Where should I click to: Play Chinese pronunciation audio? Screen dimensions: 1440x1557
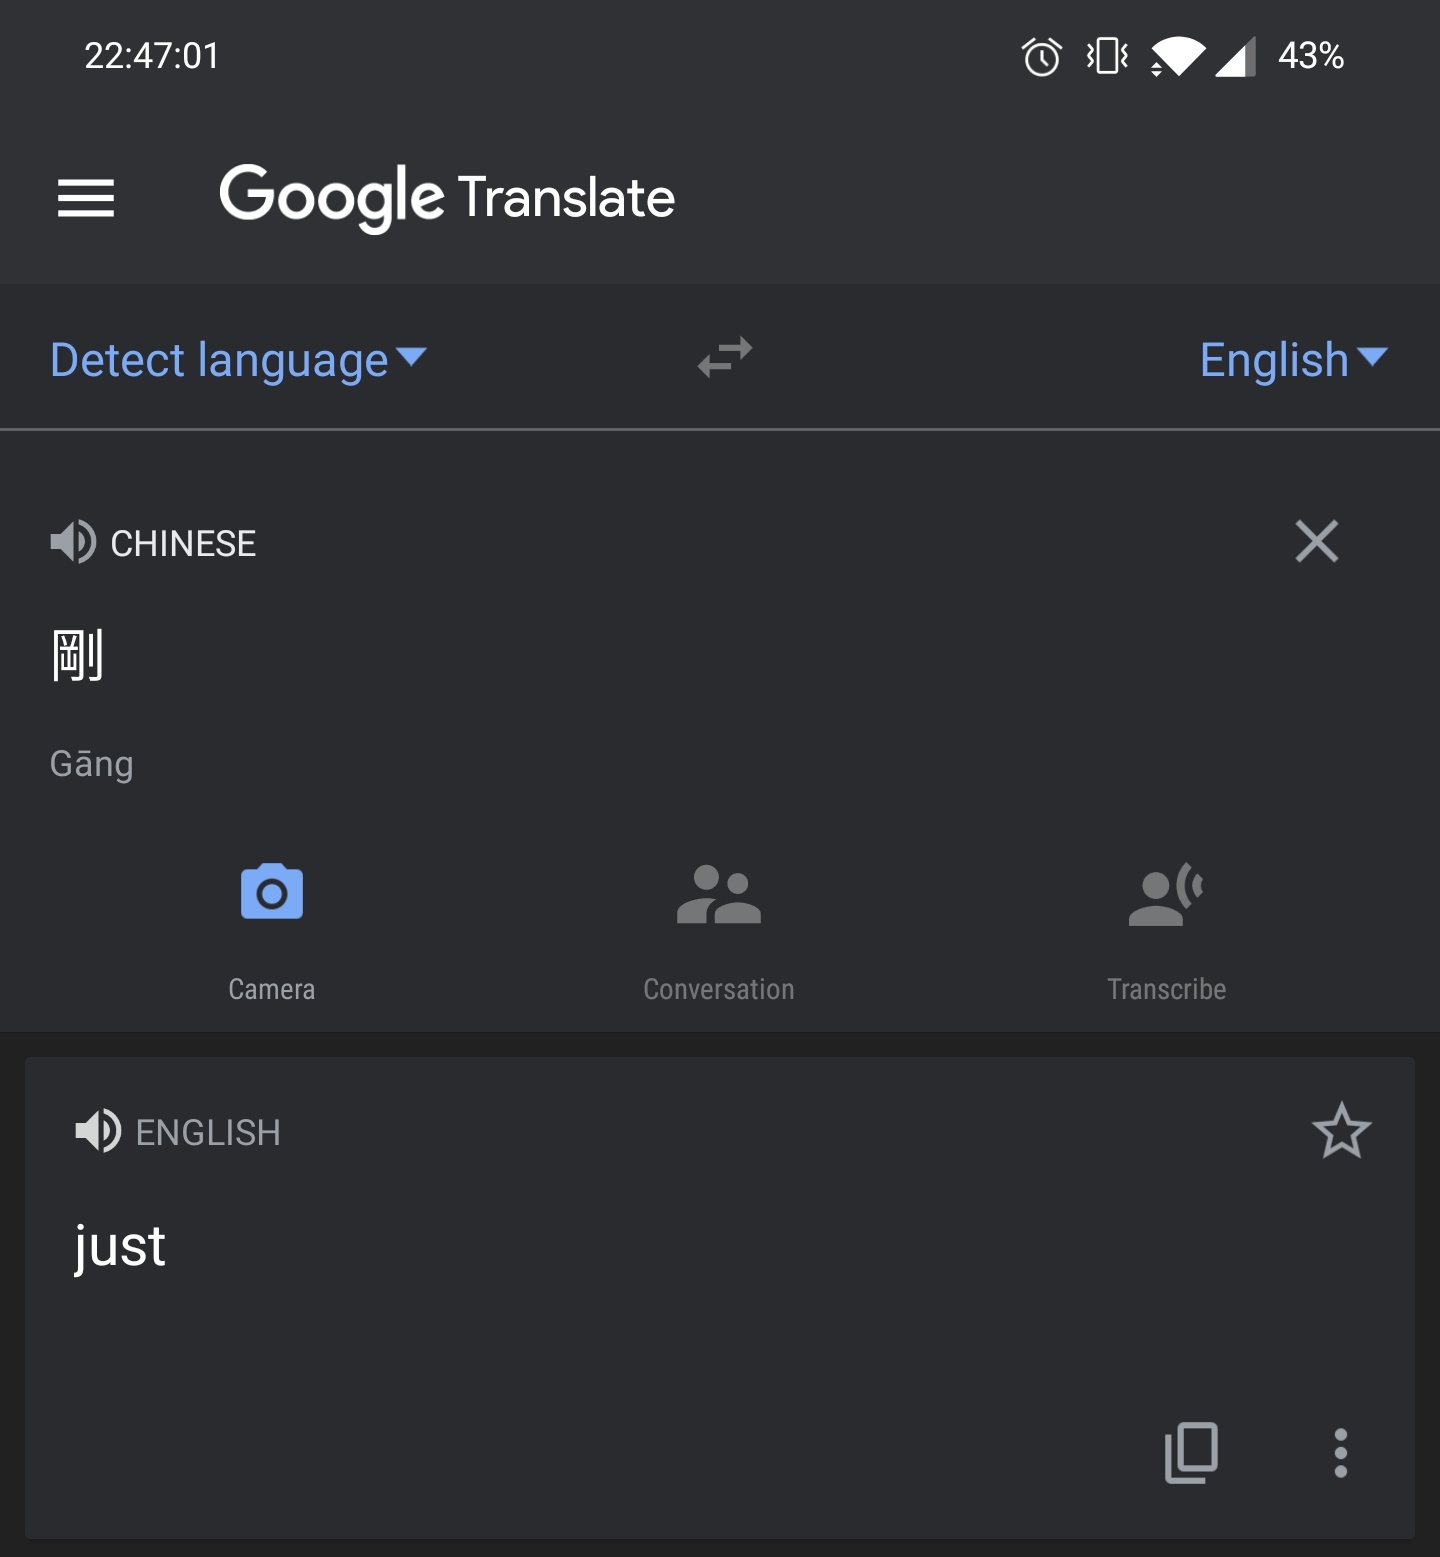(x=73, y=543)
